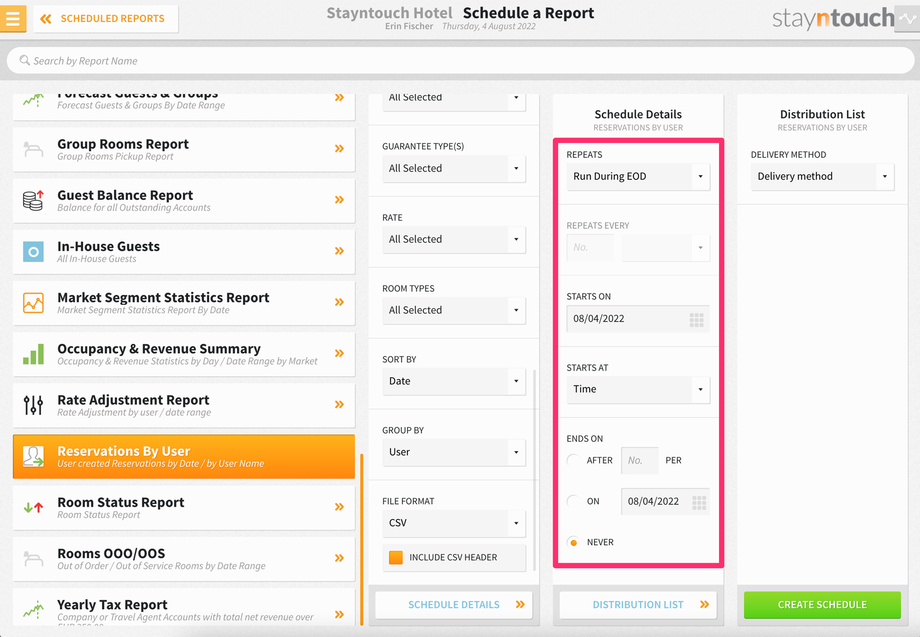Open the Delivery method dropdown
Image resolution: width=920 pixels, height=637 pixels.
point(822,177)
